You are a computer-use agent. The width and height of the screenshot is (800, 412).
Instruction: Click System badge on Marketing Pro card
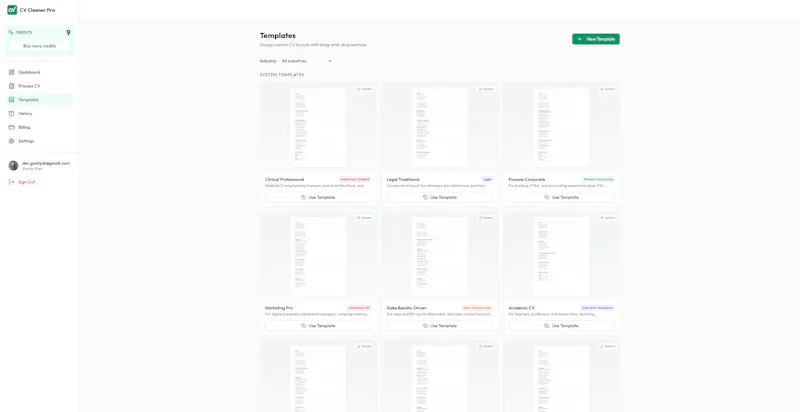click(x=364, y=218)
